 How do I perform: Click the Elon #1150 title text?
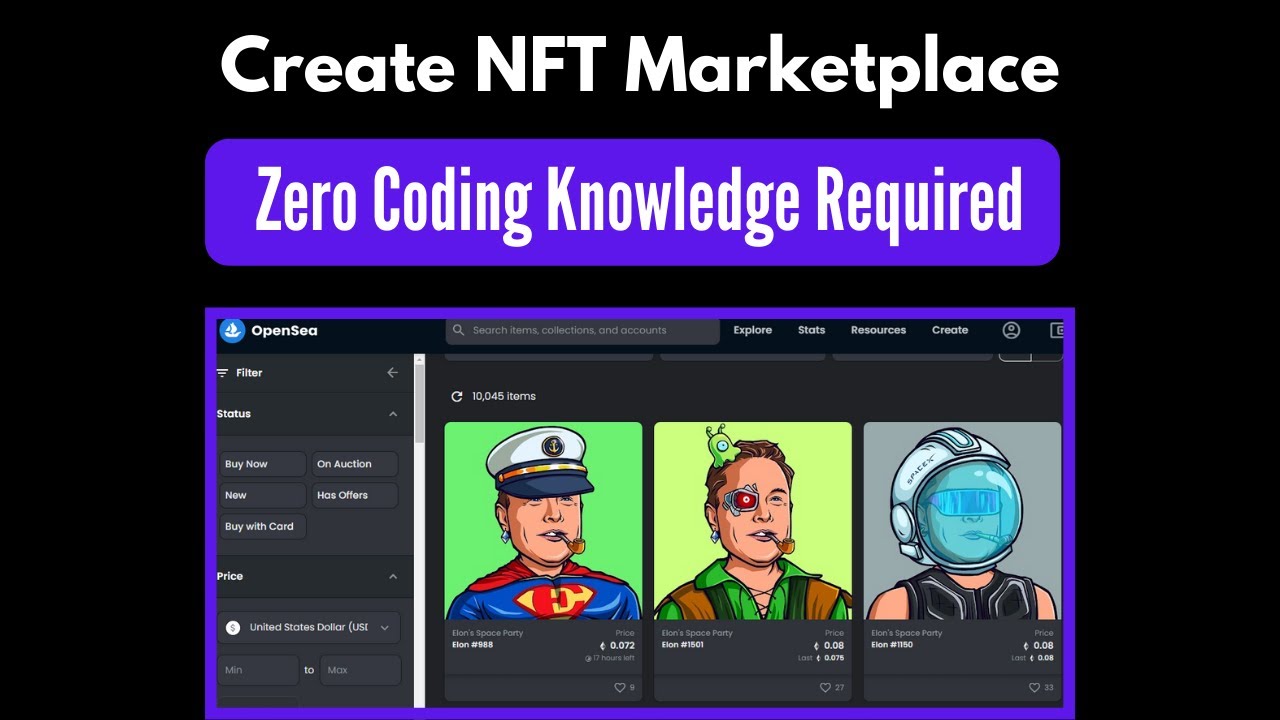coord(892,645)
